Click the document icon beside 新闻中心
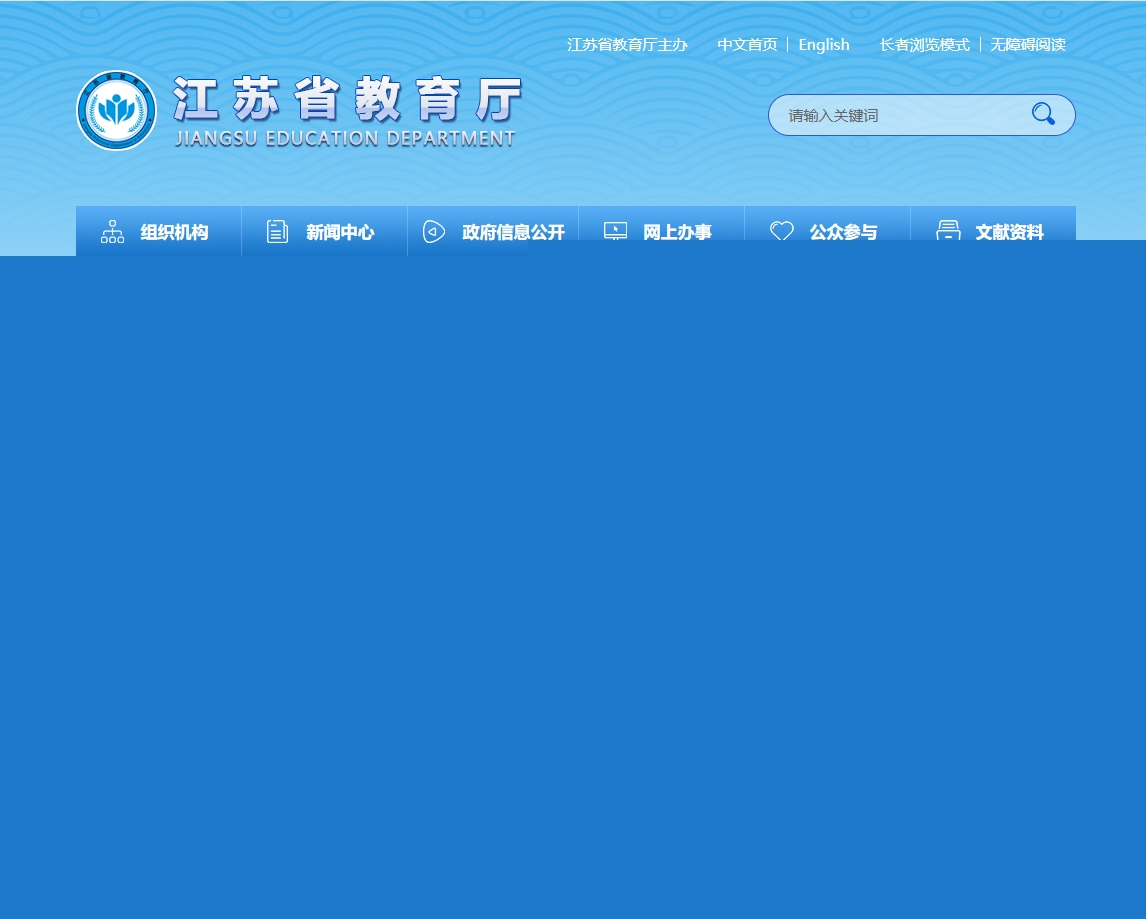The width and height of the screenshot is (1146, 919). pyautogui.click(x=277, y=232)
